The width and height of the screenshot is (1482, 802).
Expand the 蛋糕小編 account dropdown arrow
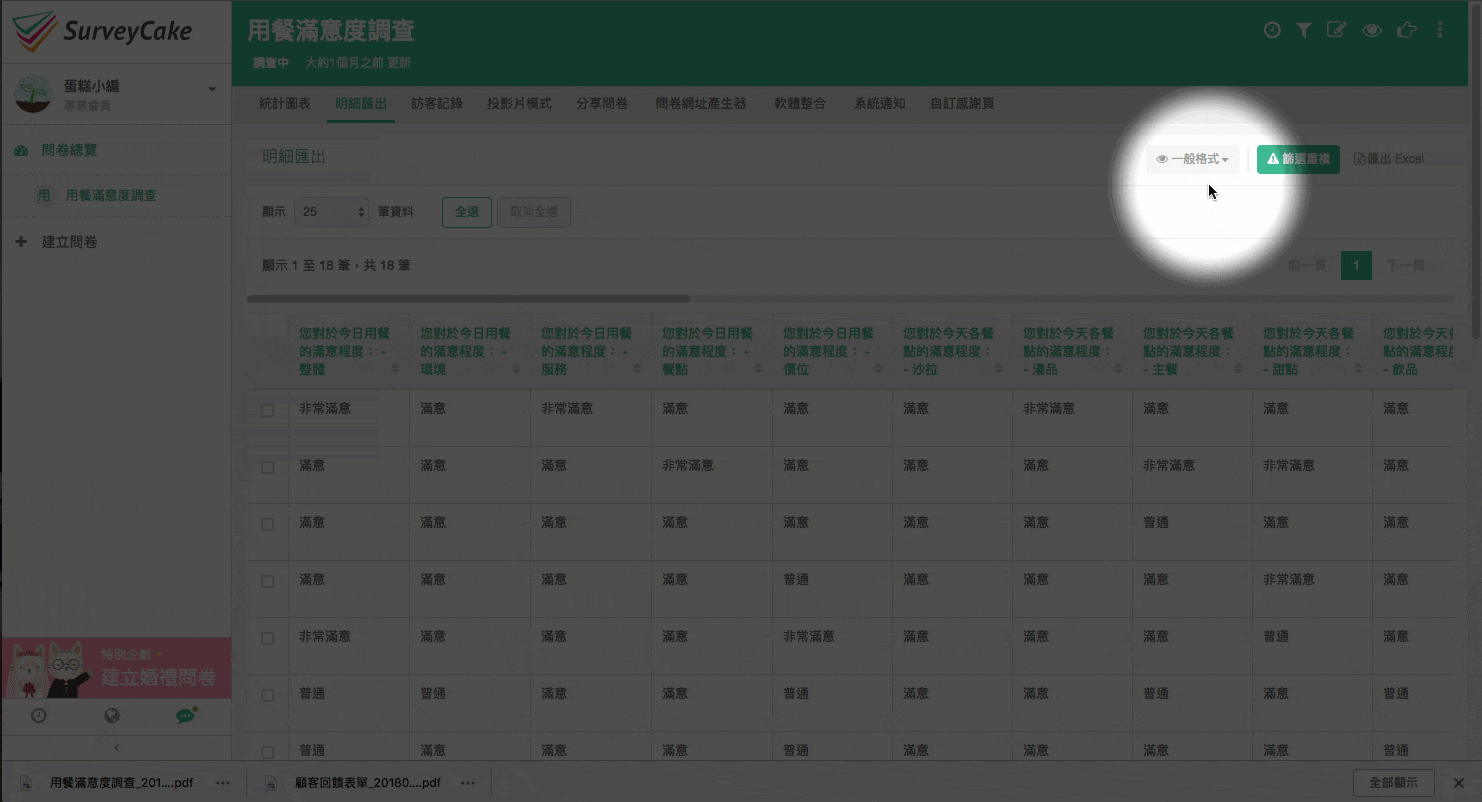click(x=212, y=90)
